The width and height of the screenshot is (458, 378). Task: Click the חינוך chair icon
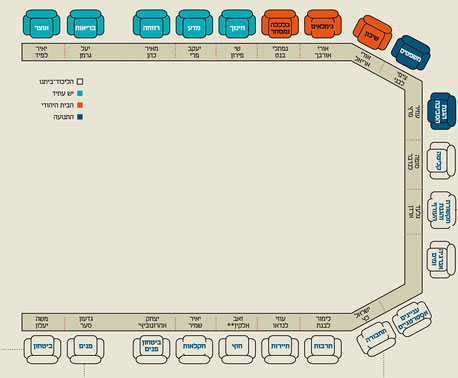coord(237,24)
